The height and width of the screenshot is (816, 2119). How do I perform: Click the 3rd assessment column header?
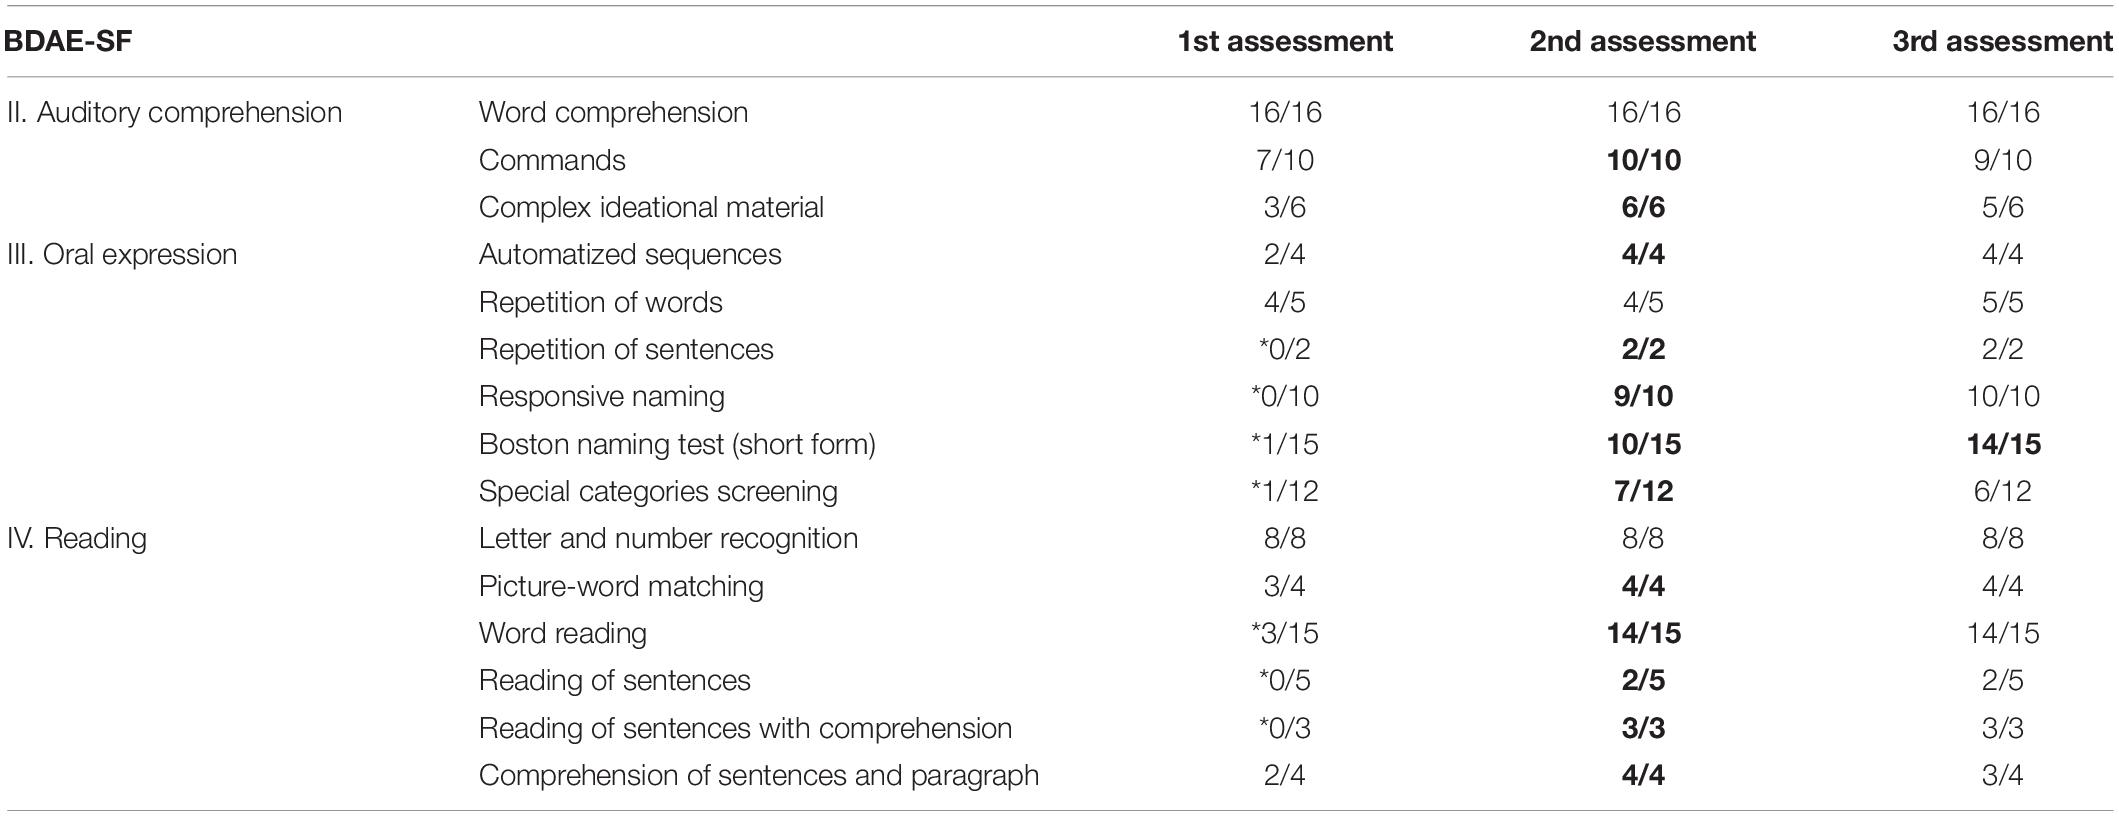point(2003,41)
